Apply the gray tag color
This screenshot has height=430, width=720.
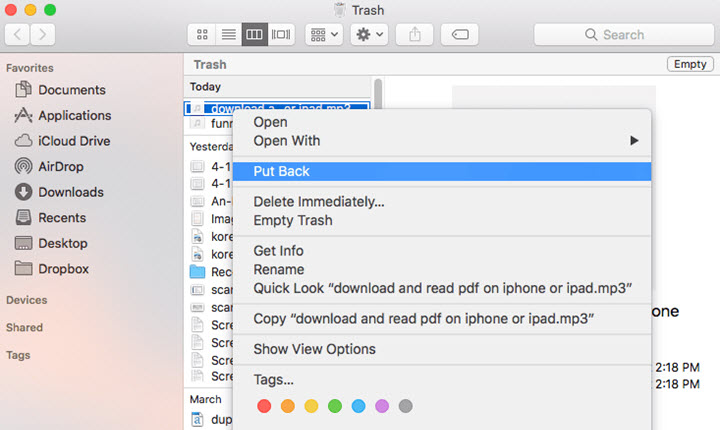coord(405,406)
